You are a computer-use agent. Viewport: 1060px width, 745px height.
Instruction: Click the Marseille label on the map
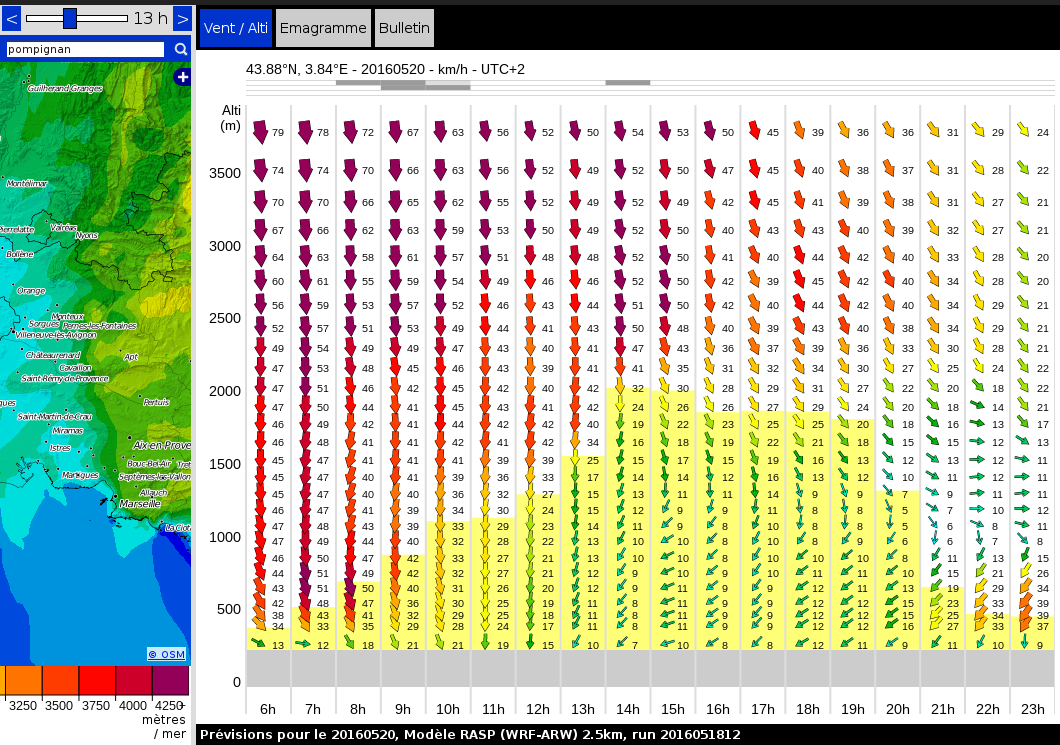click(x=139, y=504)
